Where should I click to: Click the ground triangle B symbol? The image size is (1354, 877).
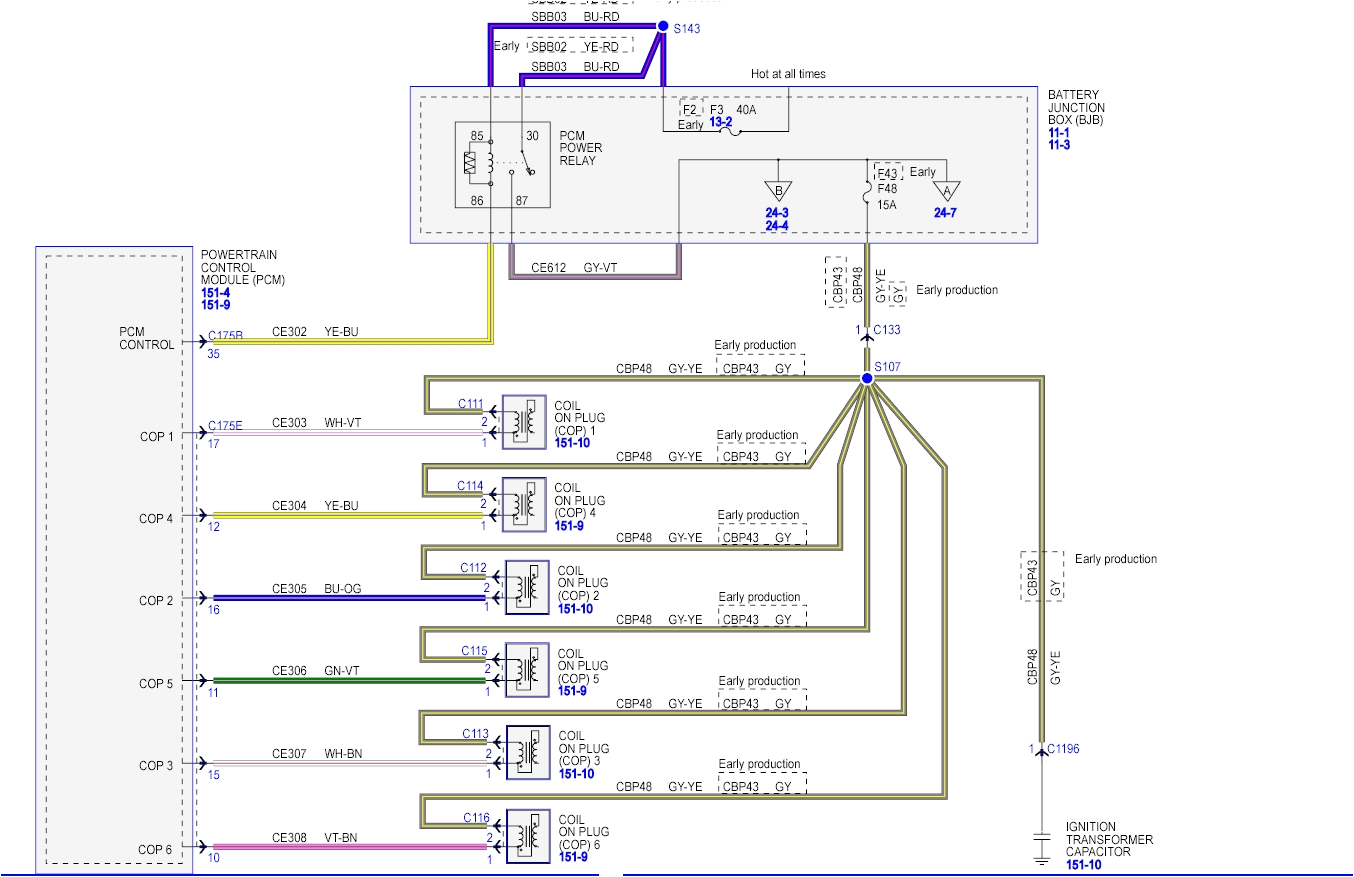tap(779, 190)
